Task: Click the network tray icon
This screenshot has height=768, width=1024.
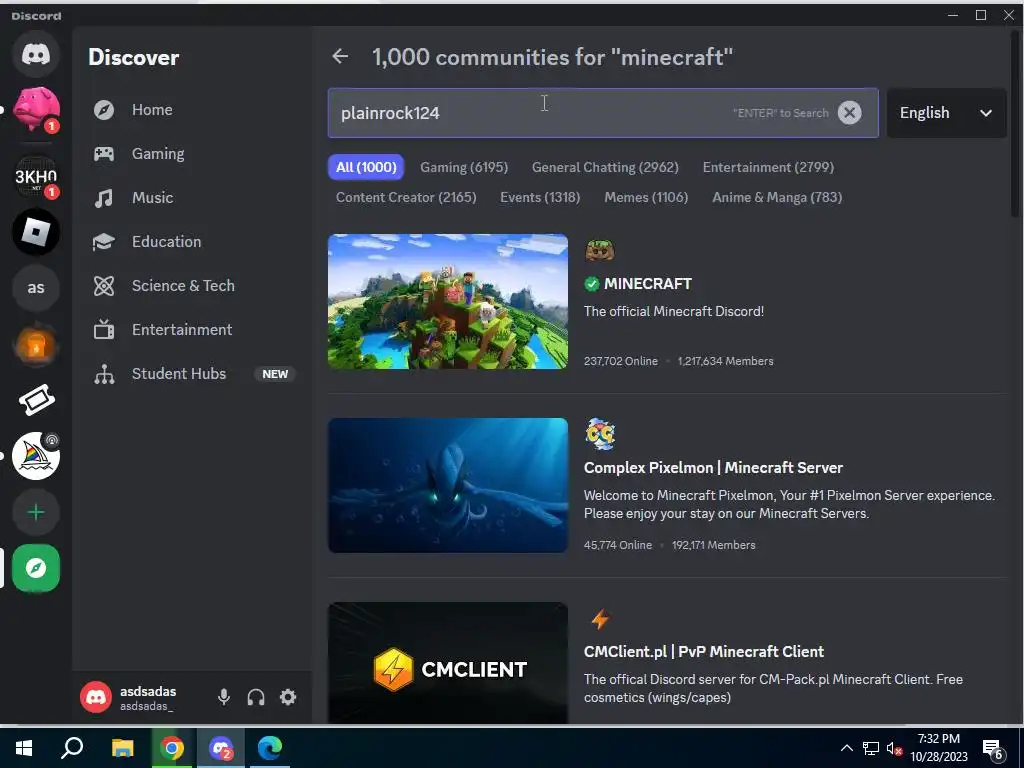Action: (871, 748)
